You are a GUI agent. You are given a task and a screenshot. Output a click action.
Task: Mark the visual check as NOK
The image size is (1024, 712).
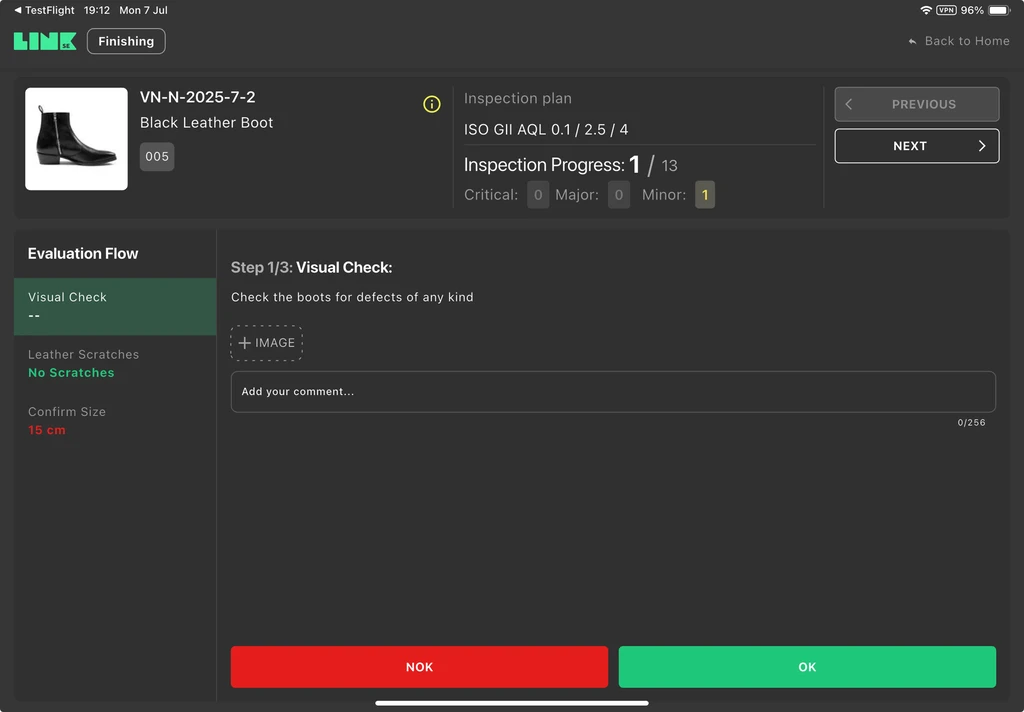[419, 667]
